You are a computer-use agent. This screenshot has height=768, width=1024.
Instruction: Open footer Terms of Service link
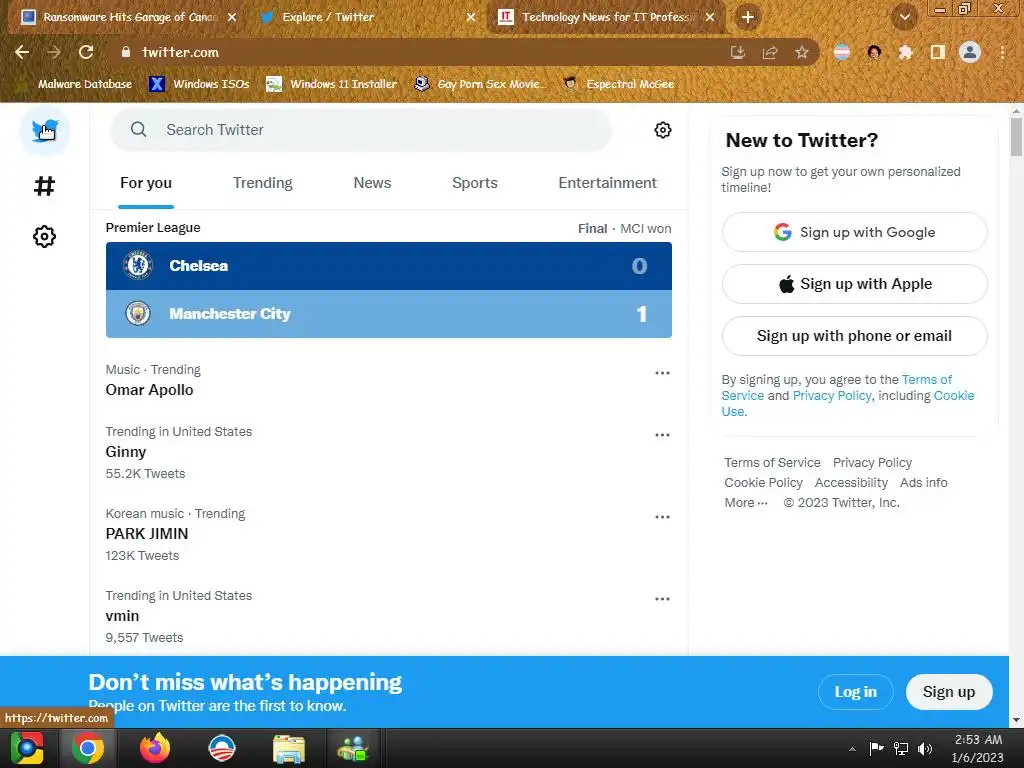click(772, 462)
